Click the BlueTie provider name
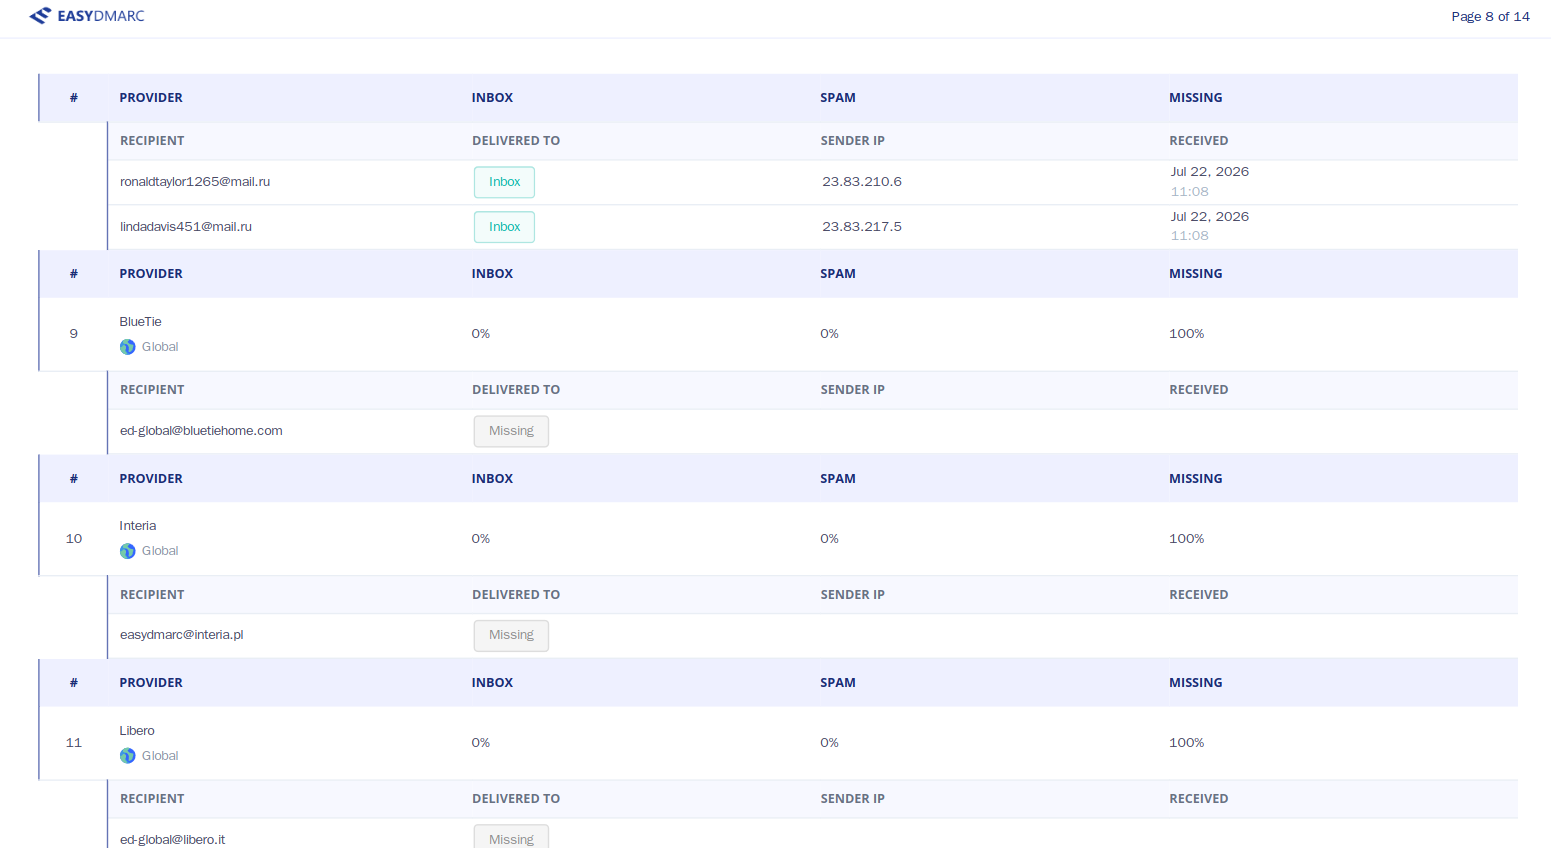Image resolution: width=1551 pixels, height=848 pixels. click(x=140, y=322)
